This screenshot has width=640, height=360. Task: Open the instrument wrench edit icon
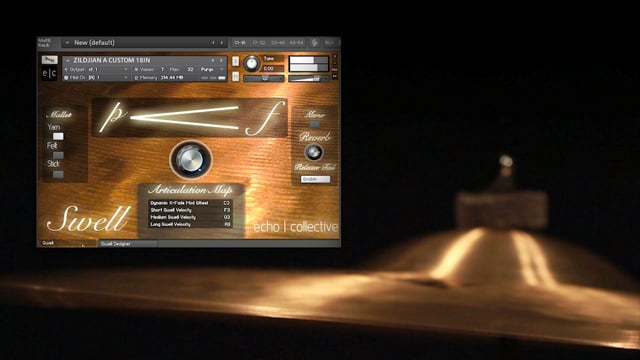point(49,60)
